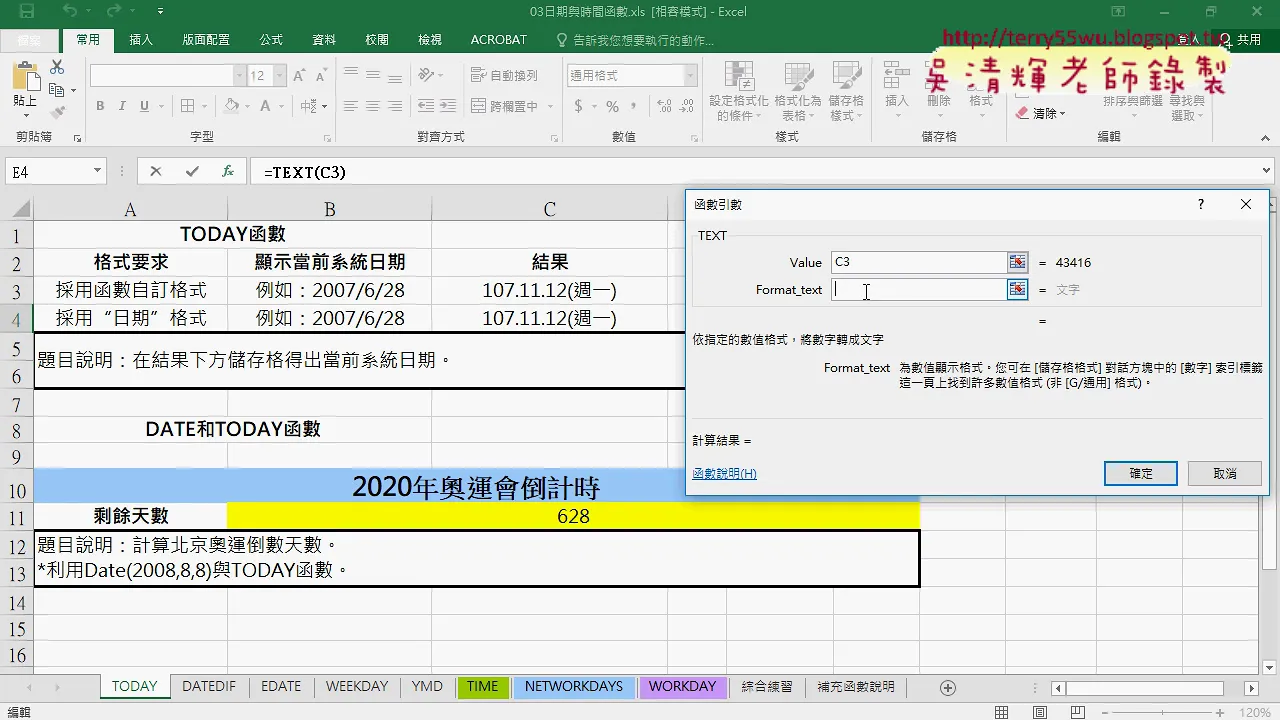This screenshot has width=1280, height=720.
Task: Click the Cut scissors icon
Action: click(x=57, y=67)
